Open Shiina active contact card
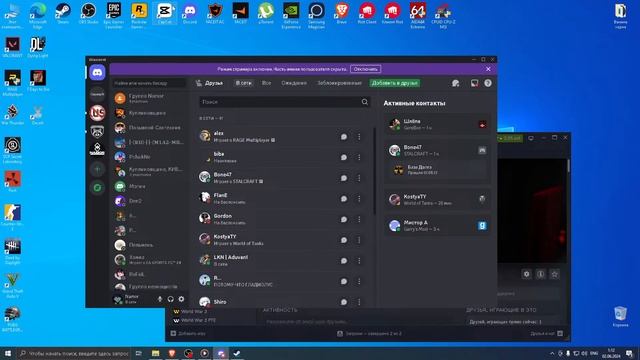 point(437,124)
